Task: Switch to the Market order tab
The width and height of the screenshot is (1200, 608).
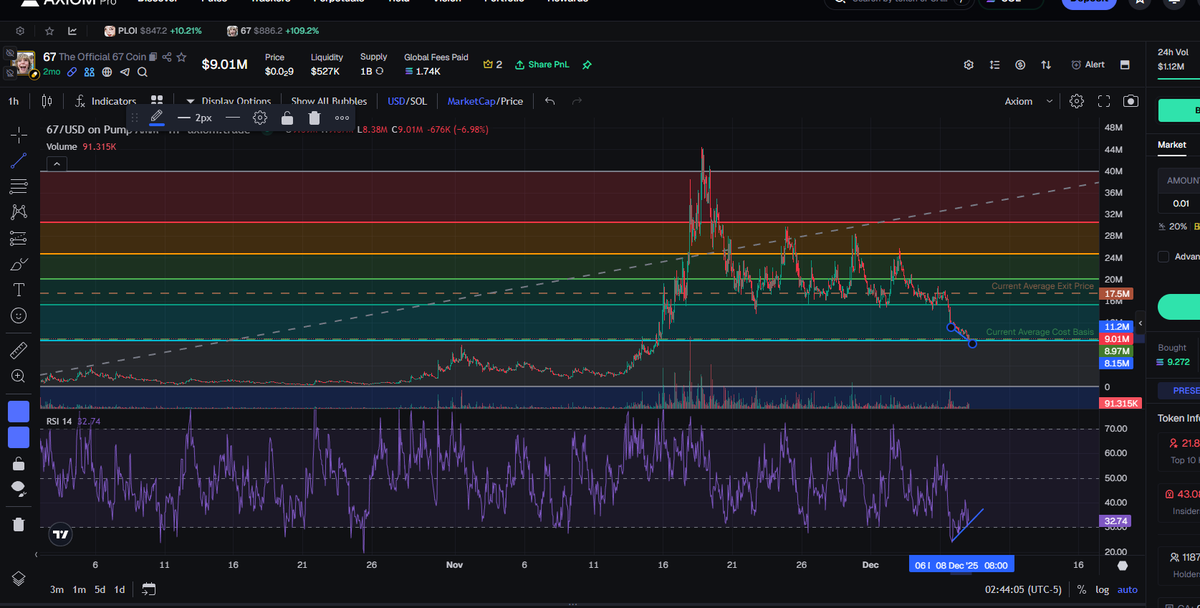Action: (1172, 145)
